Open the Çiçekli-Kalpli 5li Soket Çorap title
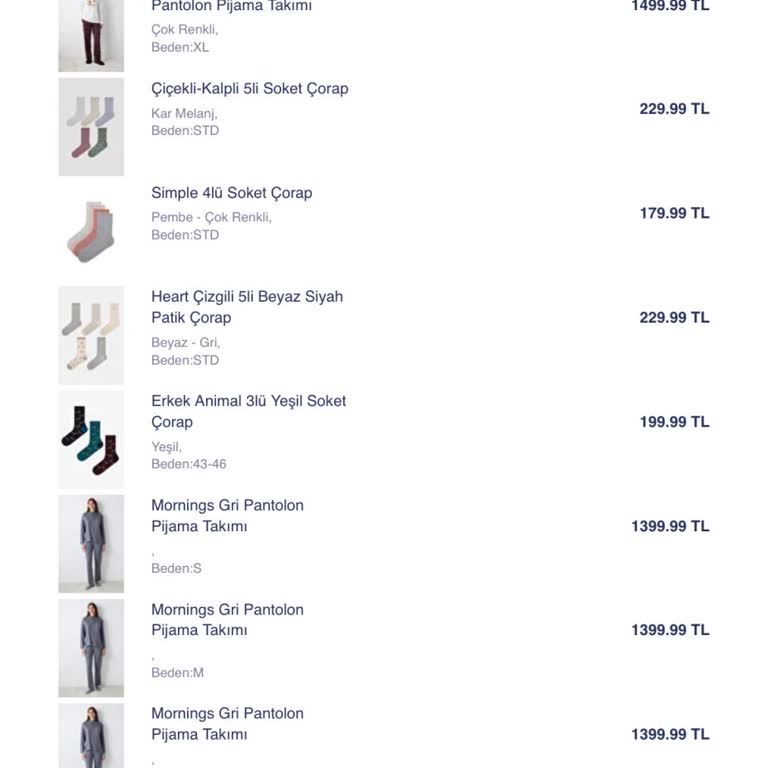 coord(250,89)
